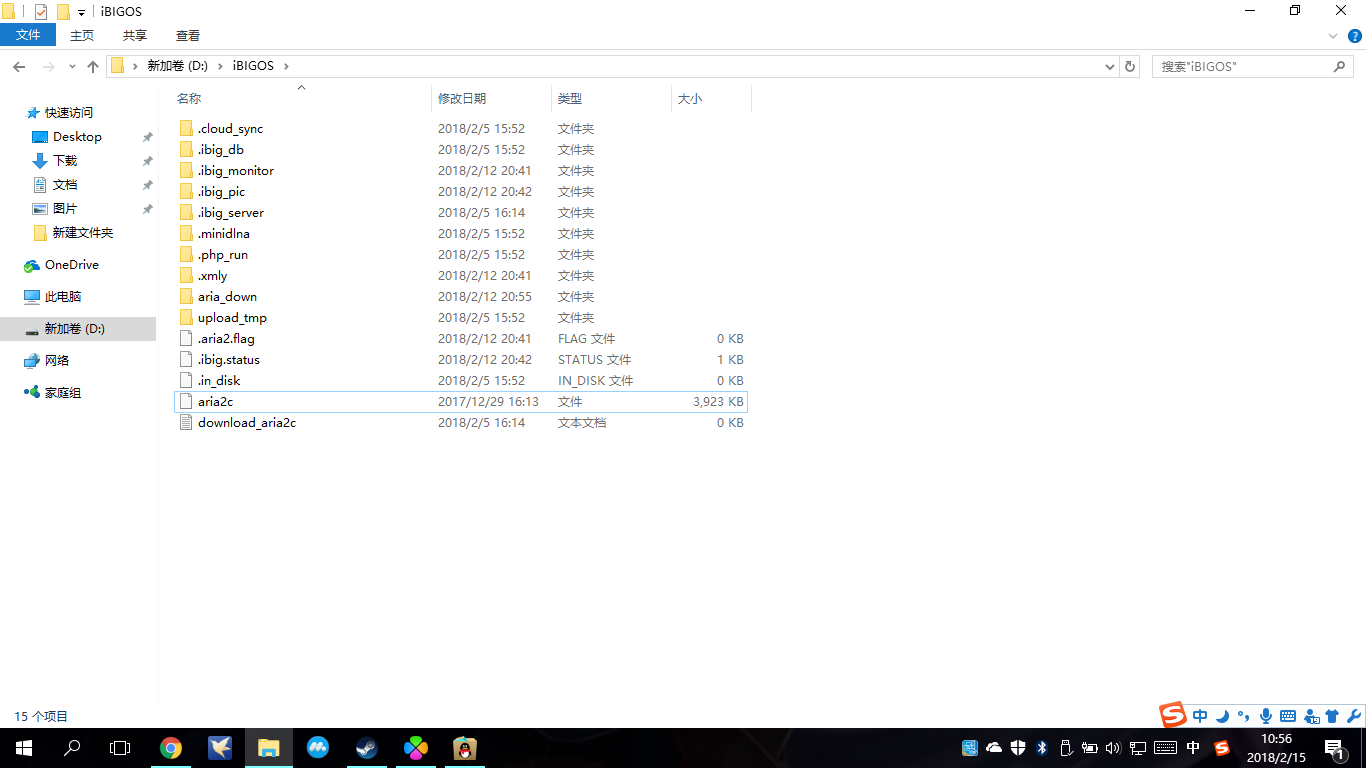Select the .ibig_pic folder
This screenshot has height=768, width=1366.
(x=221, y=192)
